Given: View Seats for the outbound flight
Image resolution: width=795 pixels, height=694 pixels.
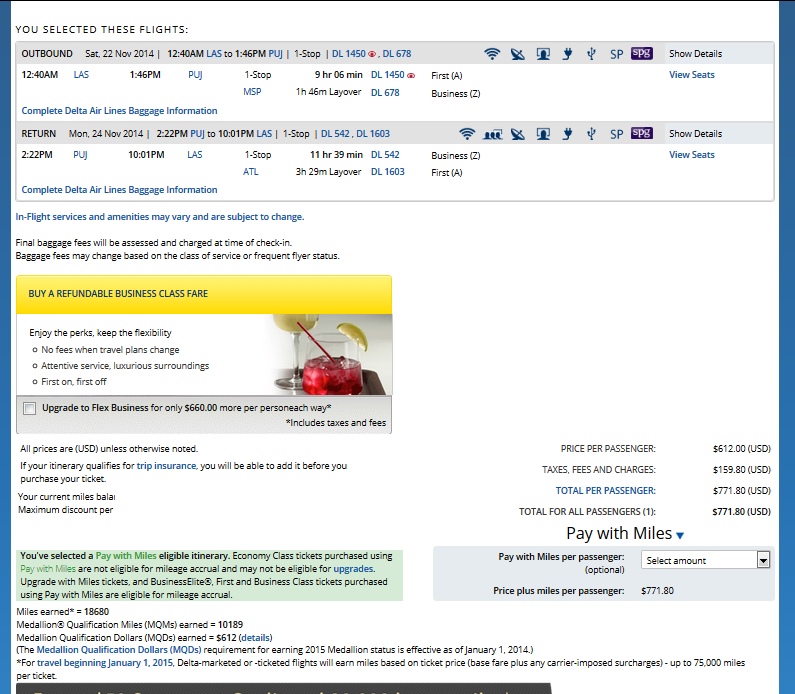Looking at the screenshot, I should 691,75.
